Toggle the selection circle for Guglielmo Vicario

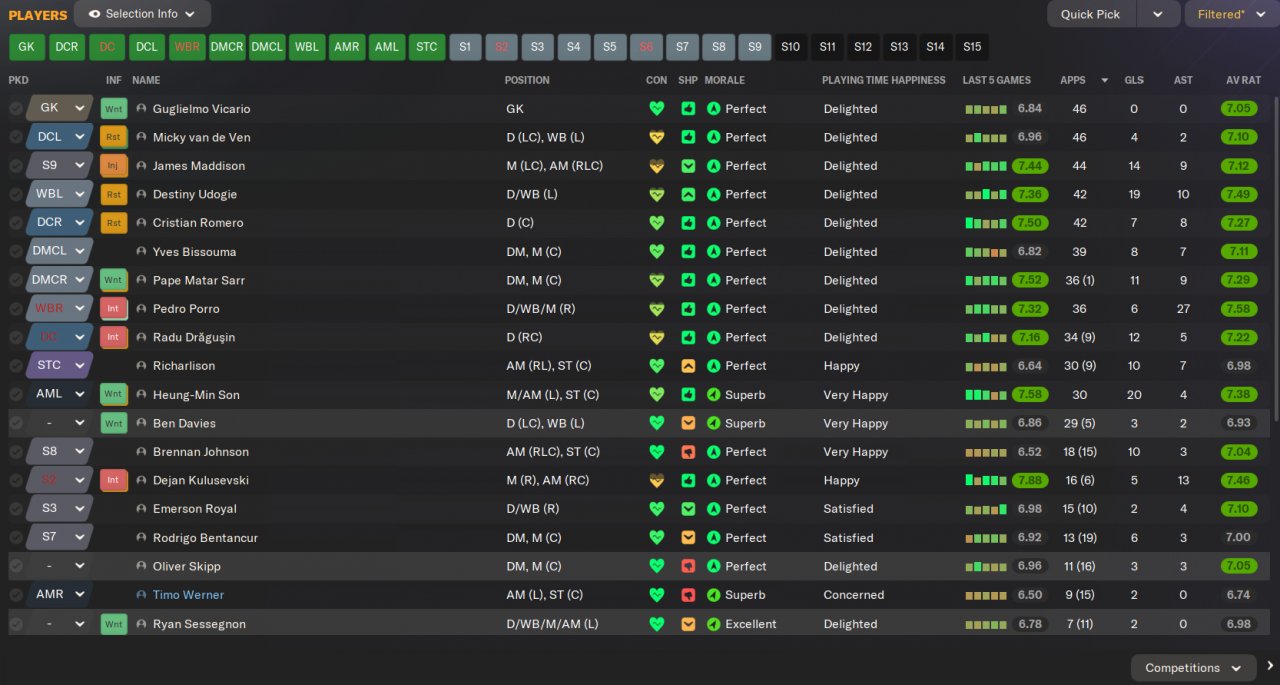[16, 109]
